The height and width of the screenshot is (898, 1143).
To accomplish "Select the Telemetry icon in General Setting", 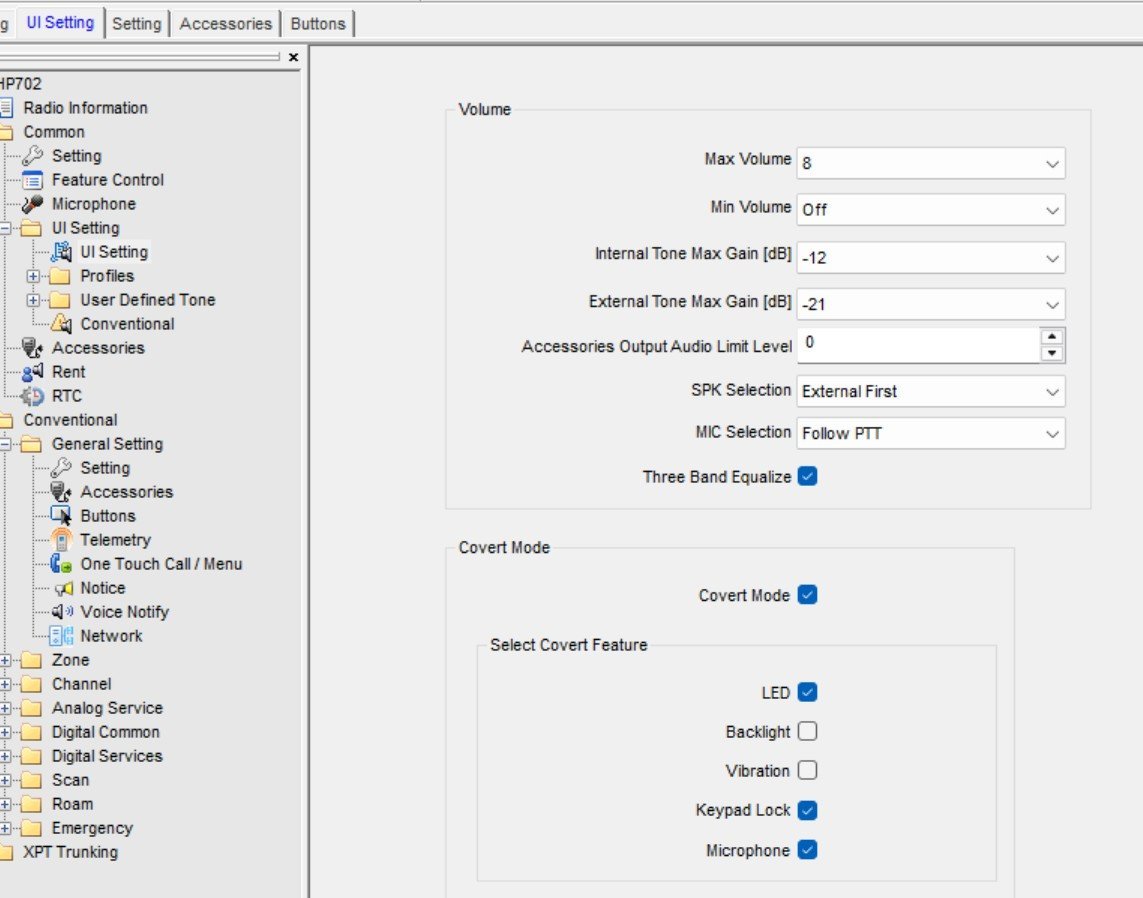I will pyautogui.click(x=62, y=540).
